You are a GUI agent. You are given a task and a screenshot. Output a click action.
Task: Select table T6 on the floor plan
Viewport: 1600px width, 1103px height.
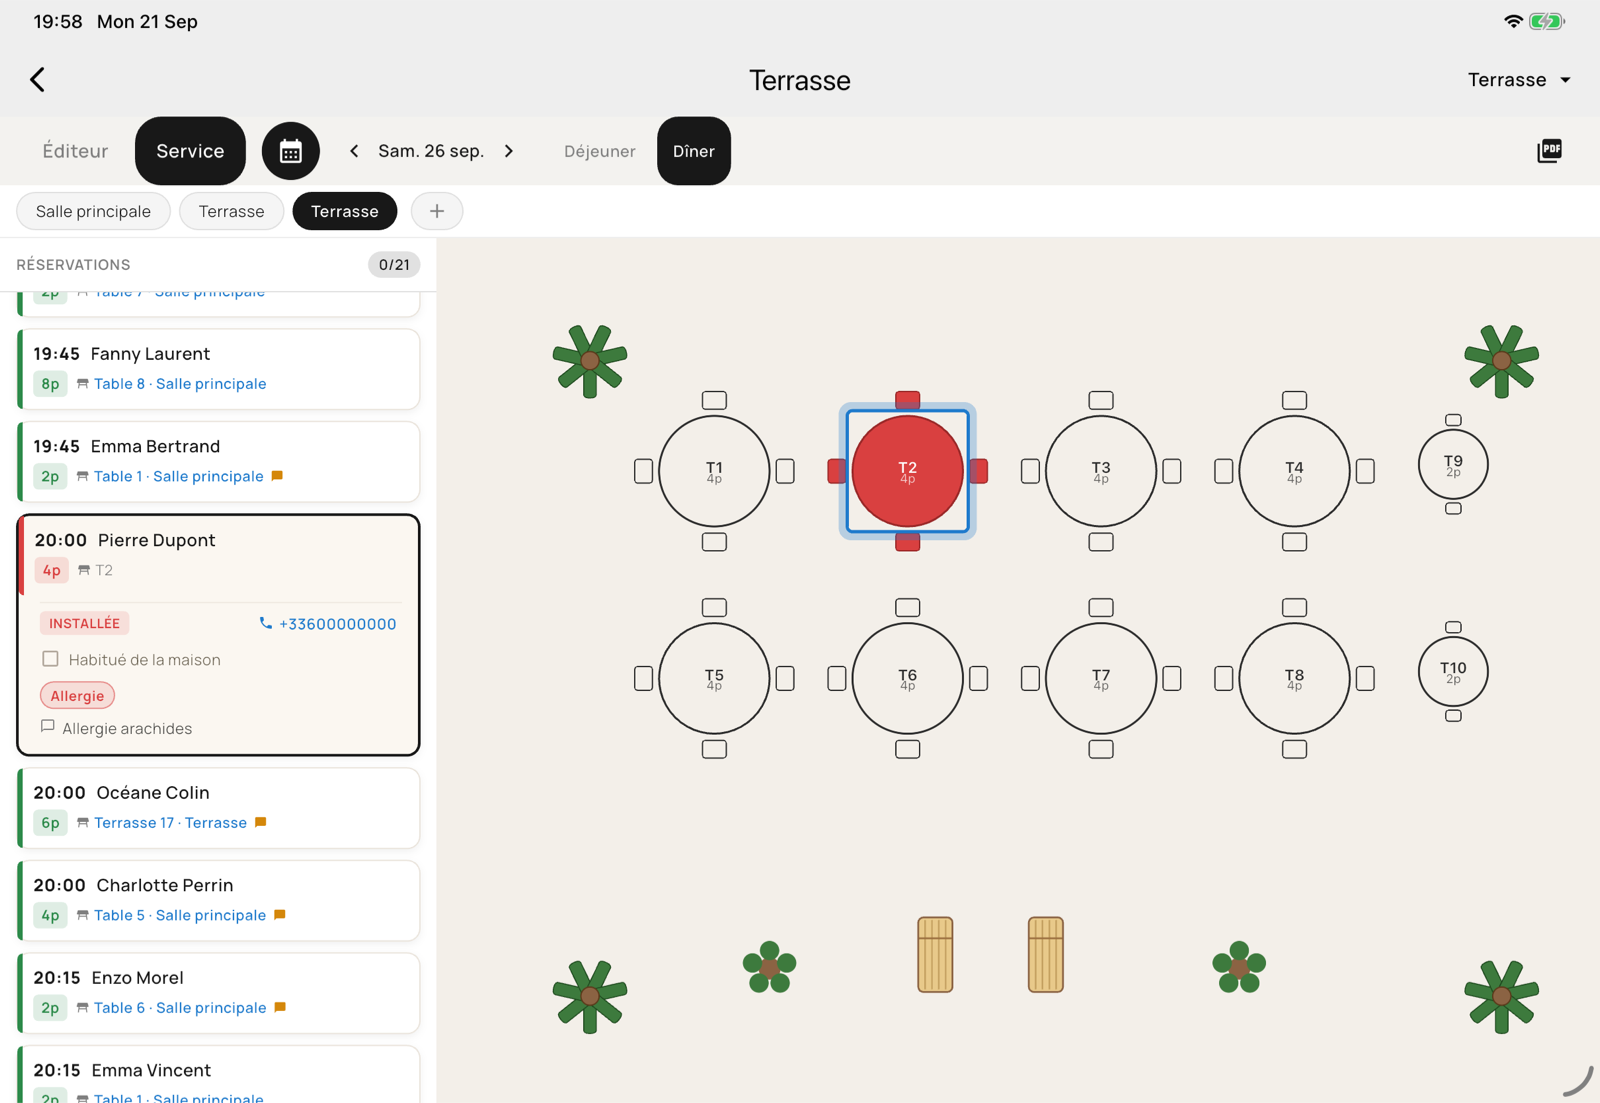[907, 678]
